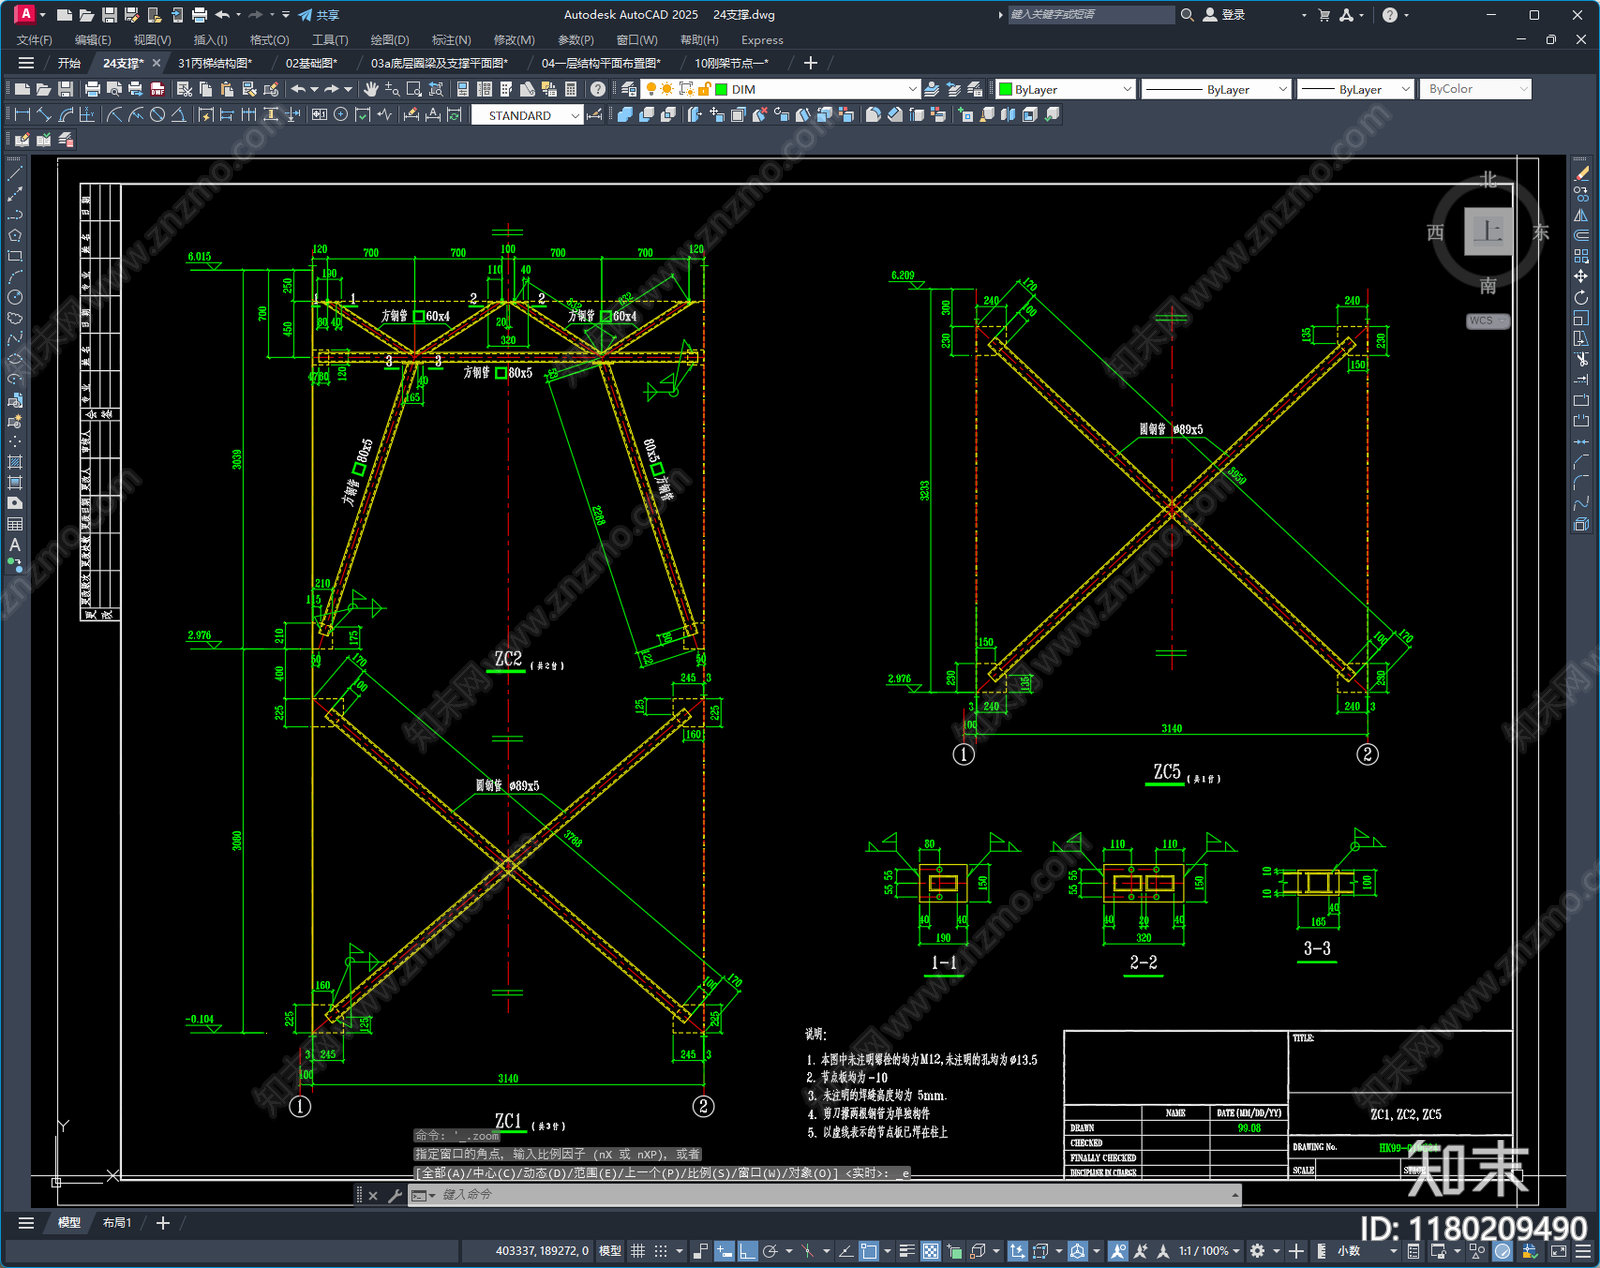Toggle lineweight display in the status bar

[907, 1251]
